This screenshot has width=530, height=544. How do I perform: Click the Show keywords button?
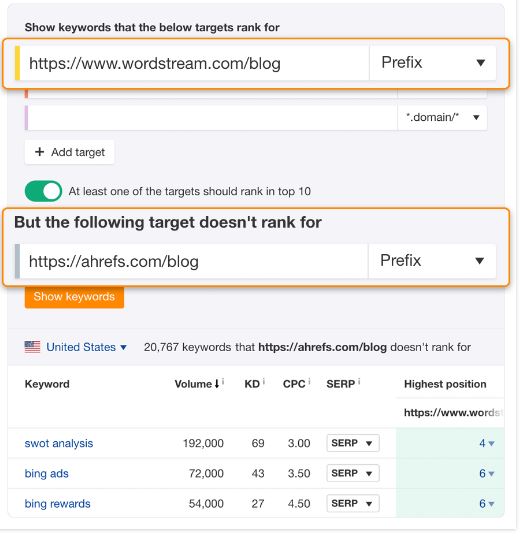pos(74,297)
